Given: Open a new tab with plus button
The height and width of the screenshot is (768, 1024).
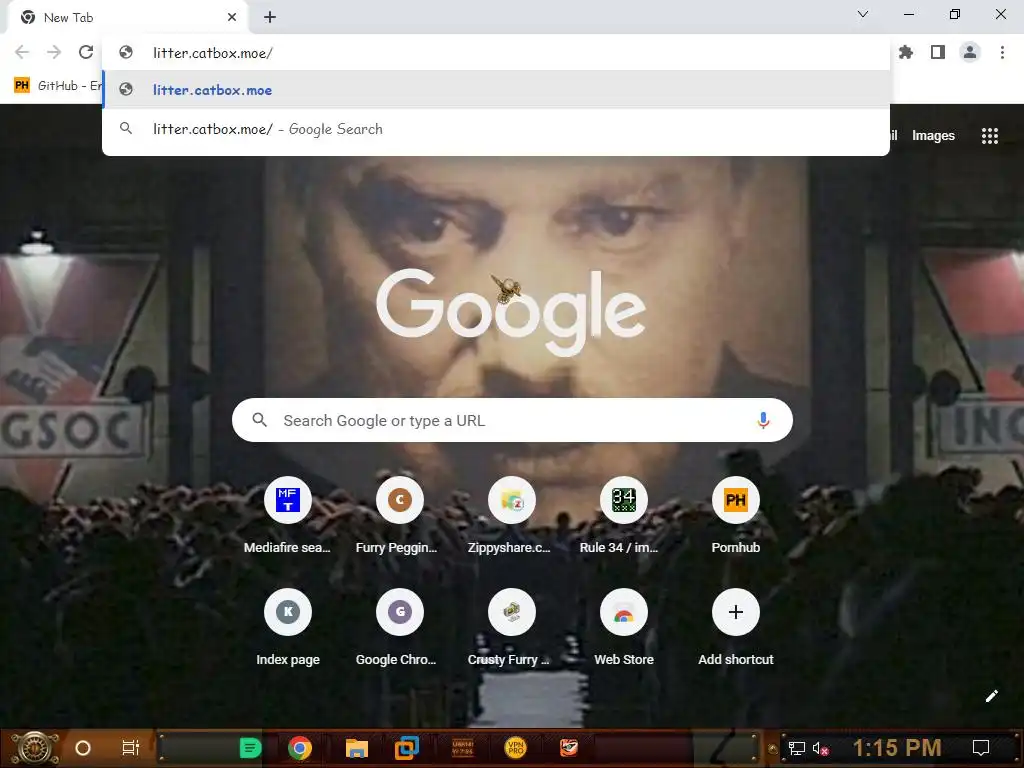Looking at the screenshot, I should pyautogui.click(x=270, y=18).
